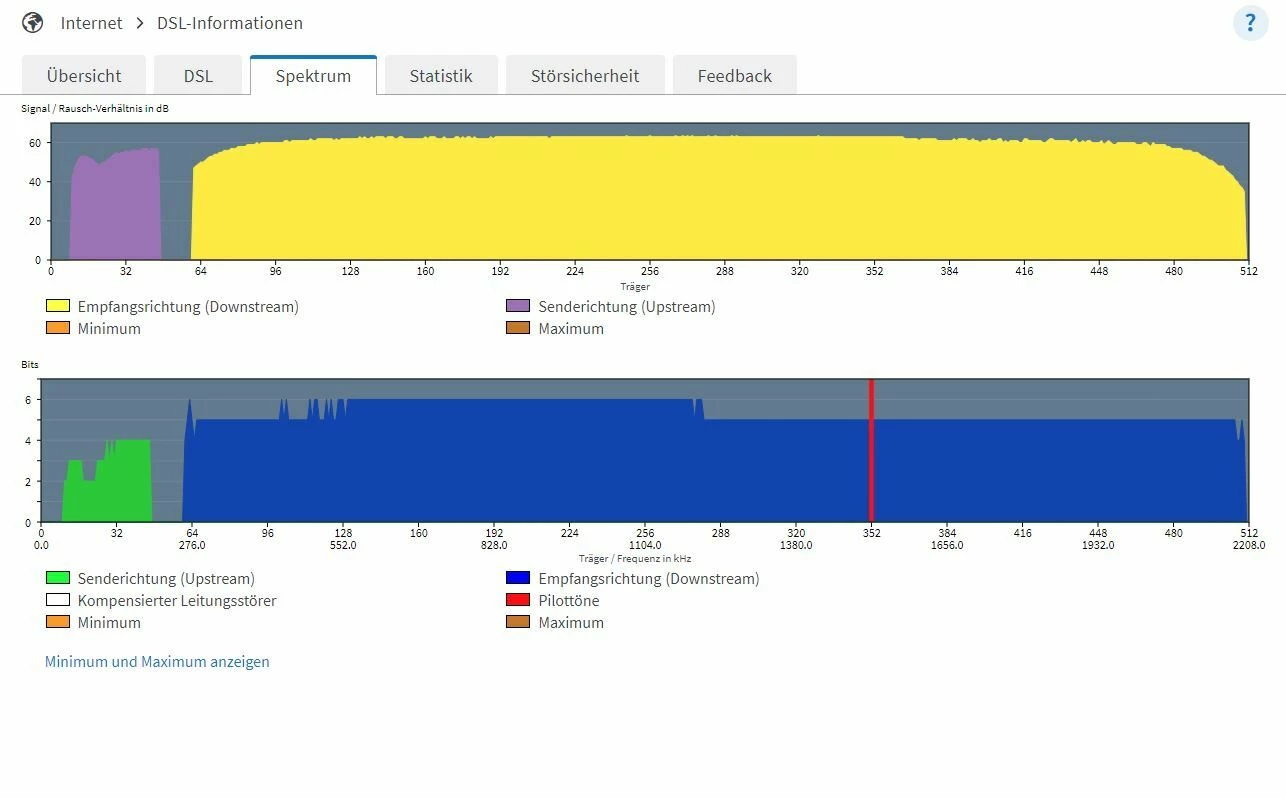Open the Feedback tab
This screenshot has height=798, width=1286.
click(734, 76)
